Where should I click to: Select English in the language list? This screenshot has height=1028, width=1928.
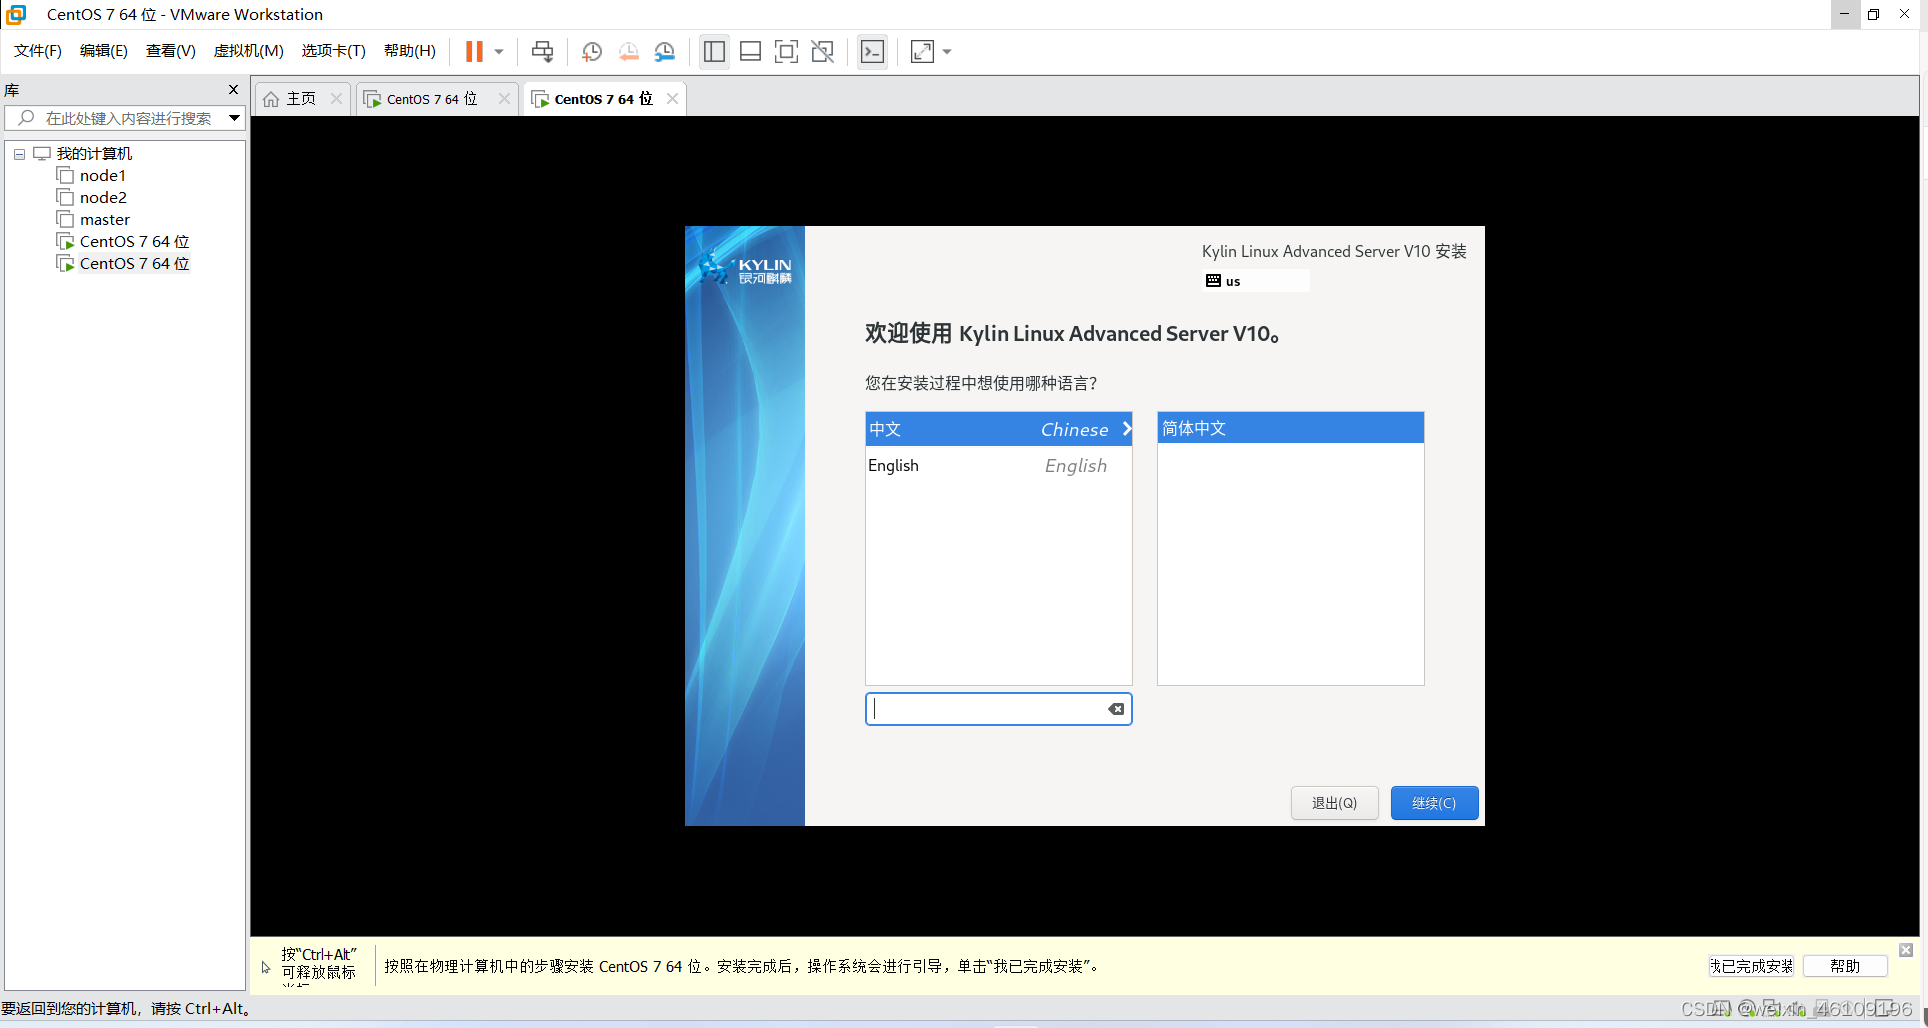998,466
